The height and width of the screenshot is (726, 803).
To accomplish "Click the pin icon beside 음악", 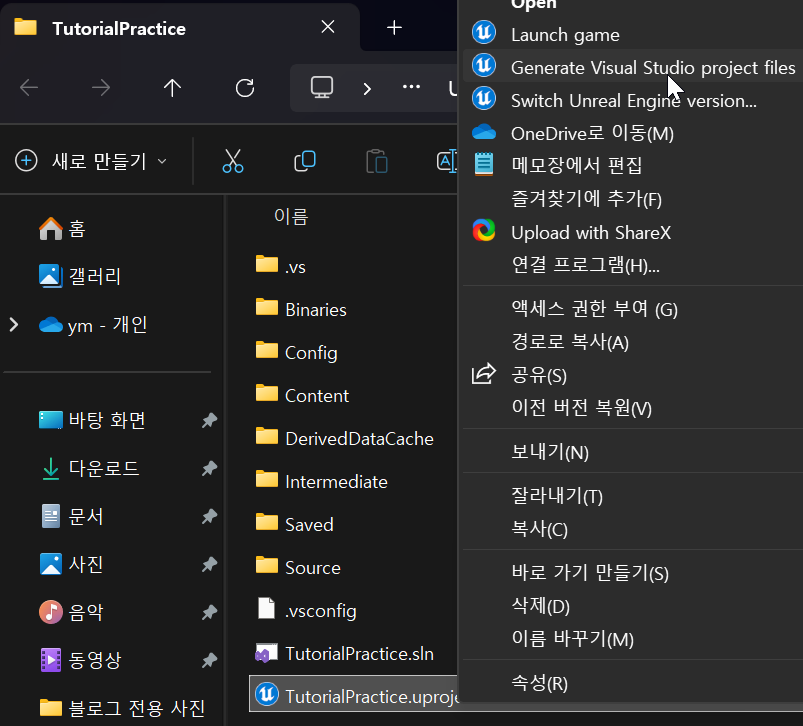I will pyautogui.click(x=209, y=612).
